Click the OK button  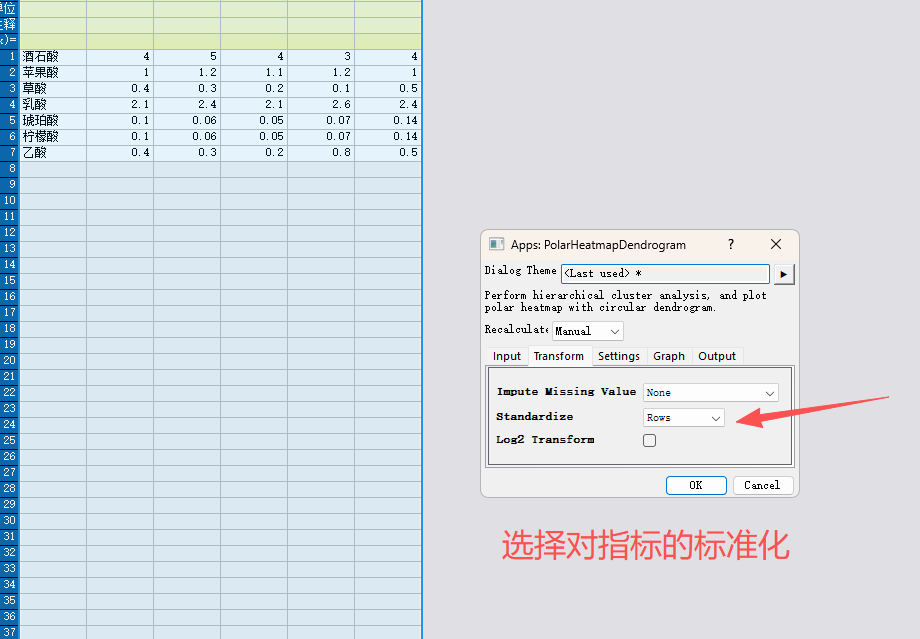click(696, 485)
